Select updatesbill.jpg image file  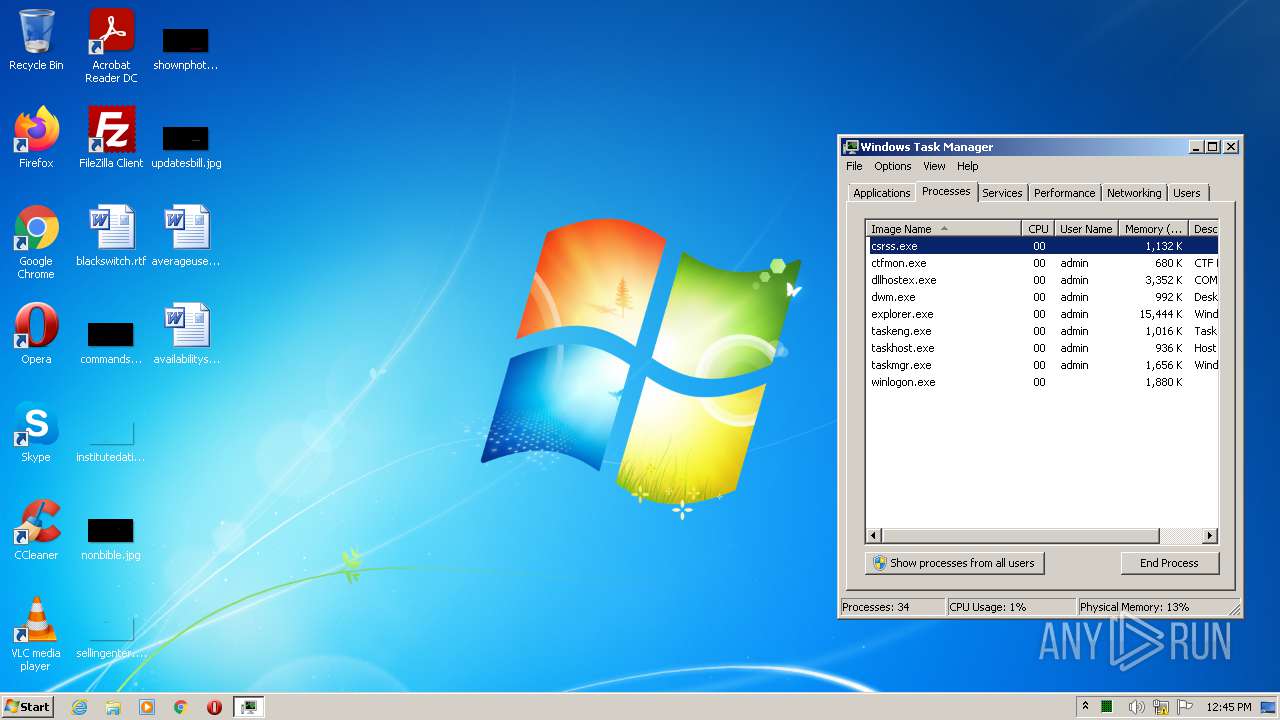[x=186, y=145]
